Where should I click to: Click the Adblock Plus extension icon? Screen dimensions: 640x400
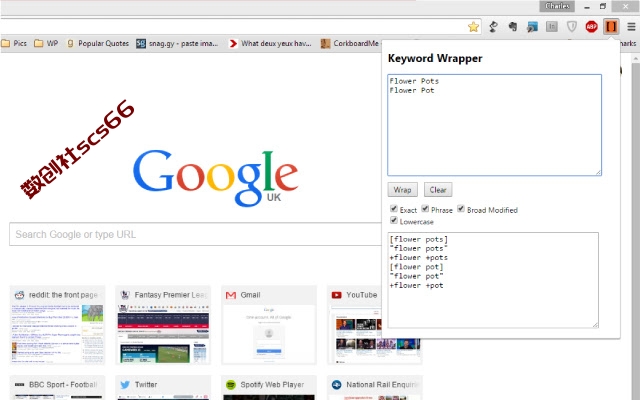point(591,27)
